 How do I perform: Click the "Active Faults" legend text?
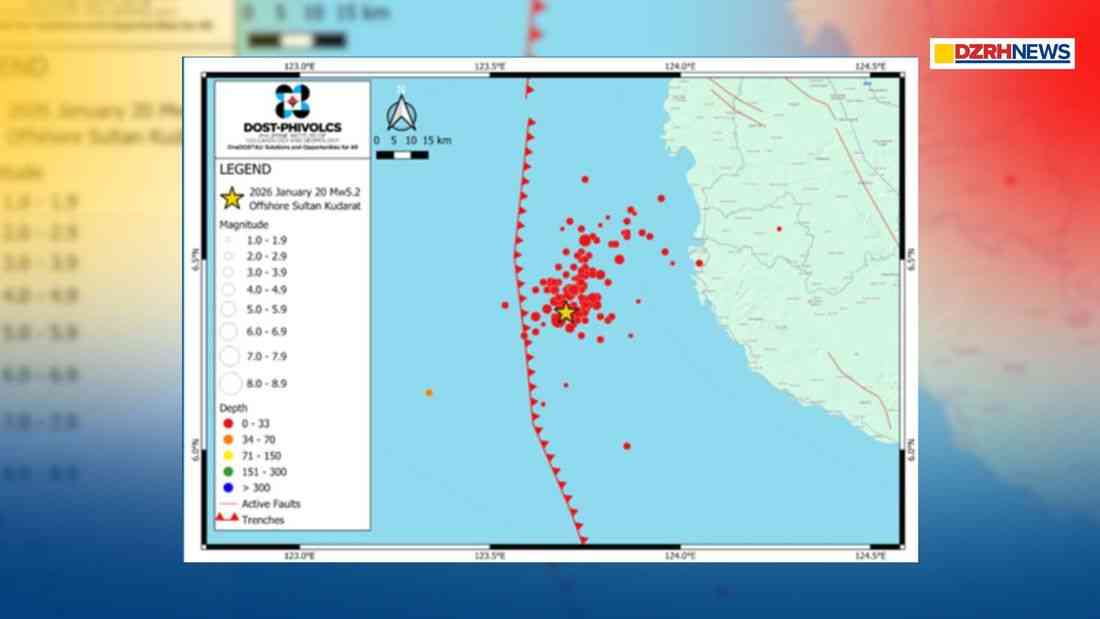271,504
